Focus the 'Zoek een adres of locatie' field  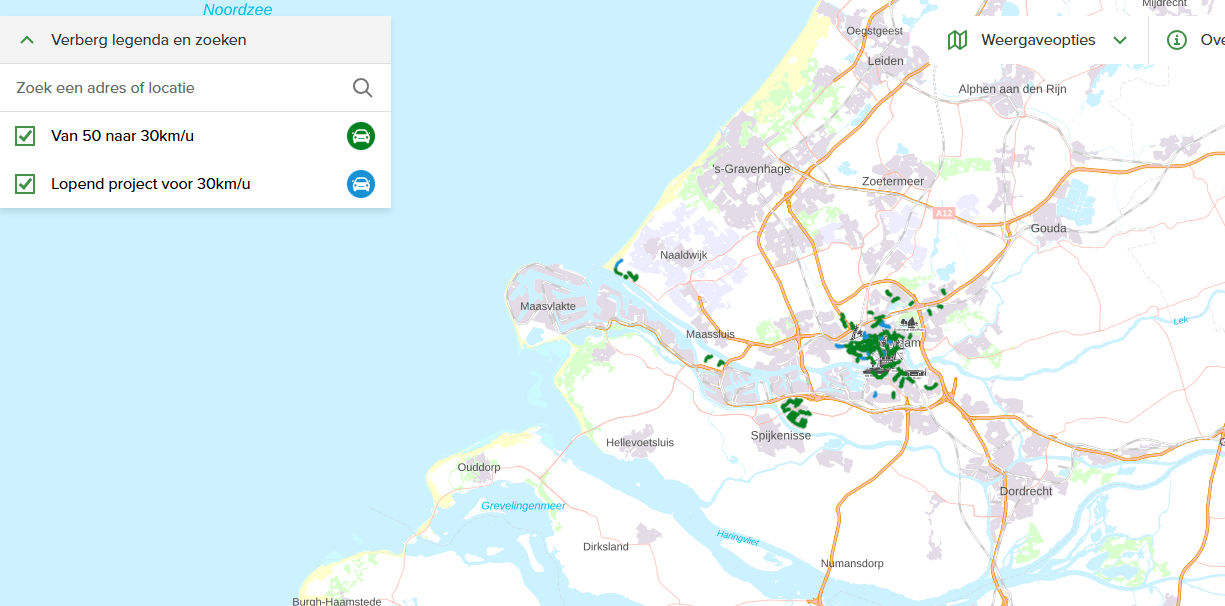pyautogui.click(x=175, y=88)
